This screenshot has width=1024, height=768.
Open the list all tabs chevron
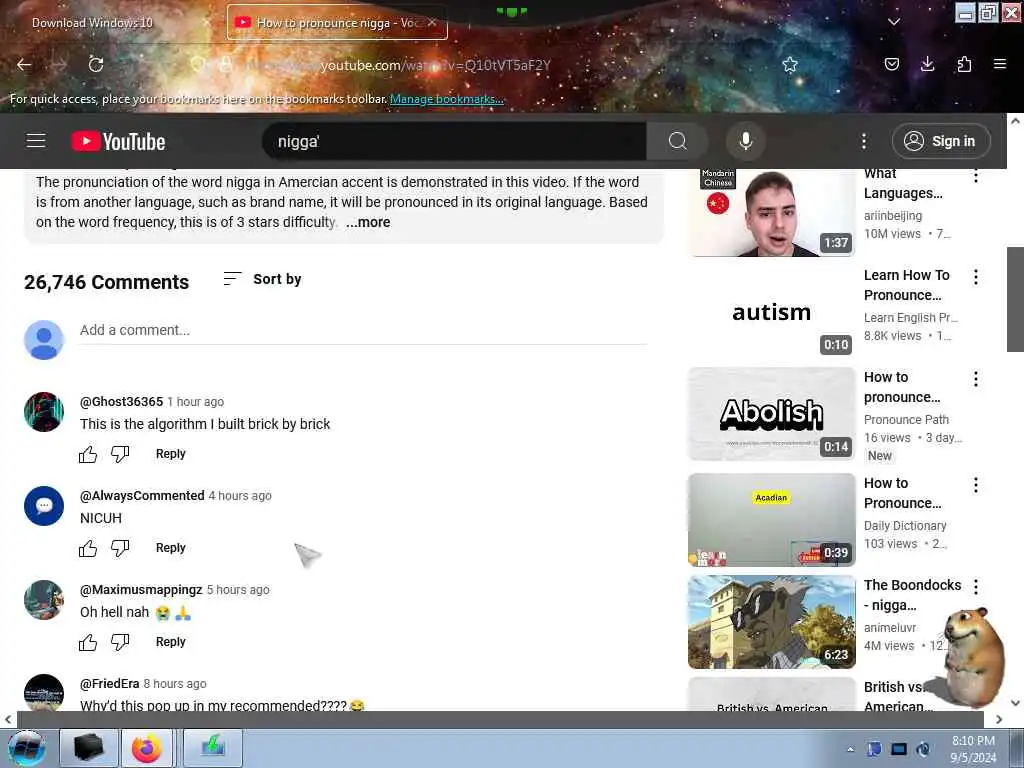click(894, 22)
